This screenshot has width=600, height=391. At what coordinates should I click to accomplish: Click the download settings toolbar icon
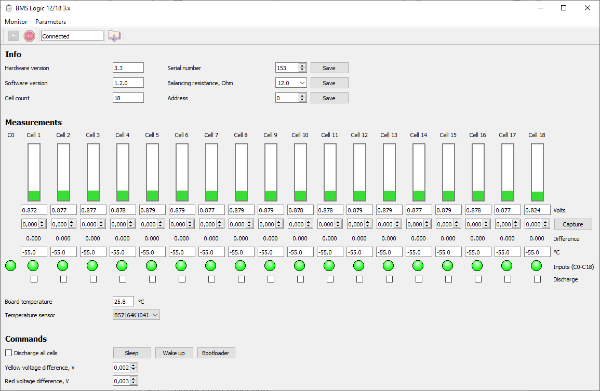click(114, 36)
